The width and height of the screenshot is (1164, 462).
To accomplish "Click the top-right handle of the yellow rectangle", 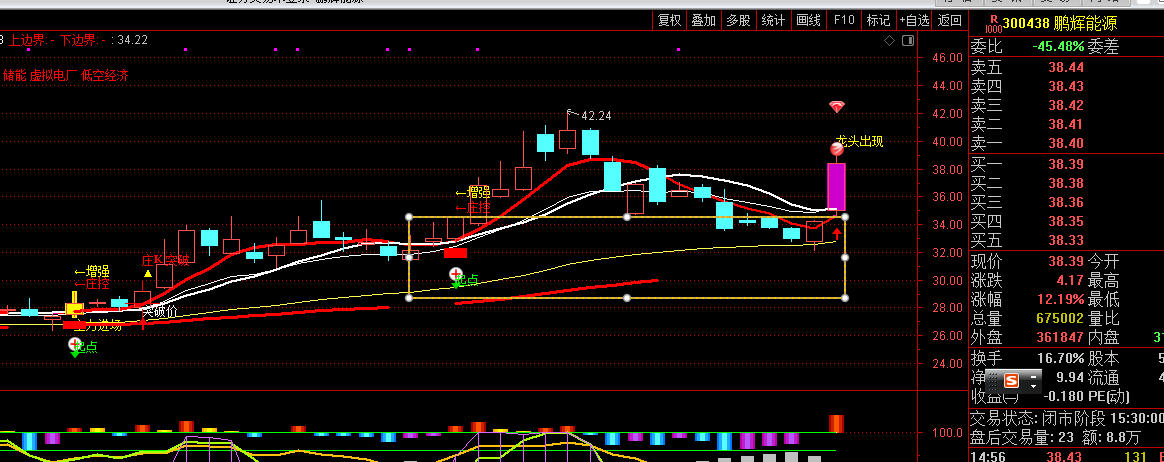I will (x=845, y=217).
